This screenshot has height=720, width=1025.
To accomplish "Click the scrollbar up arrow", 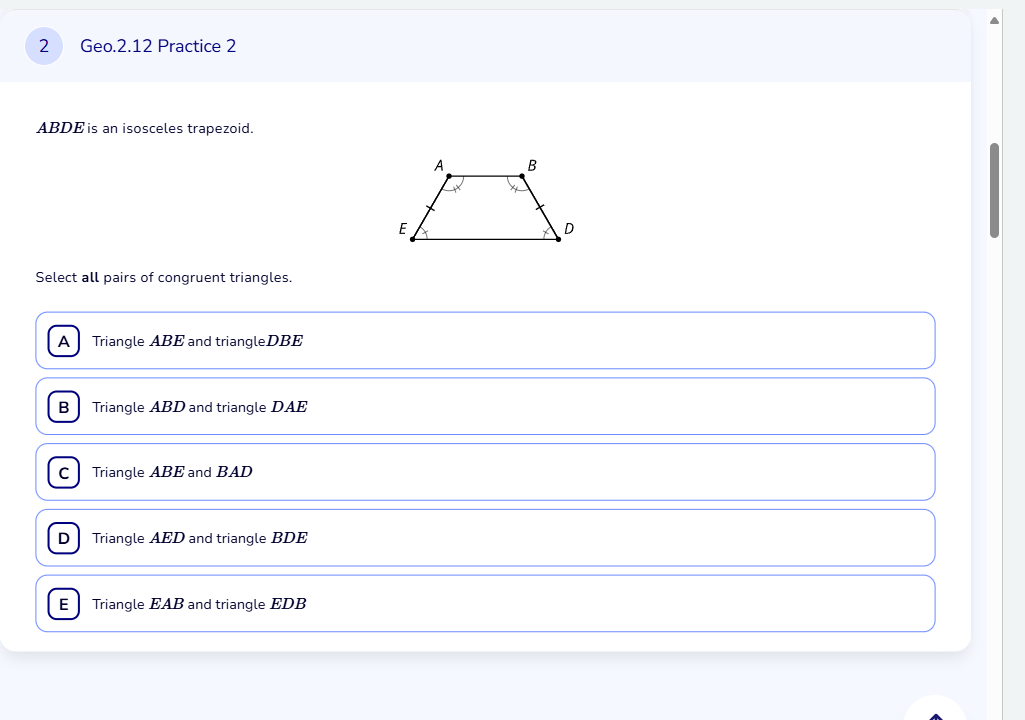I will (994, 20).
